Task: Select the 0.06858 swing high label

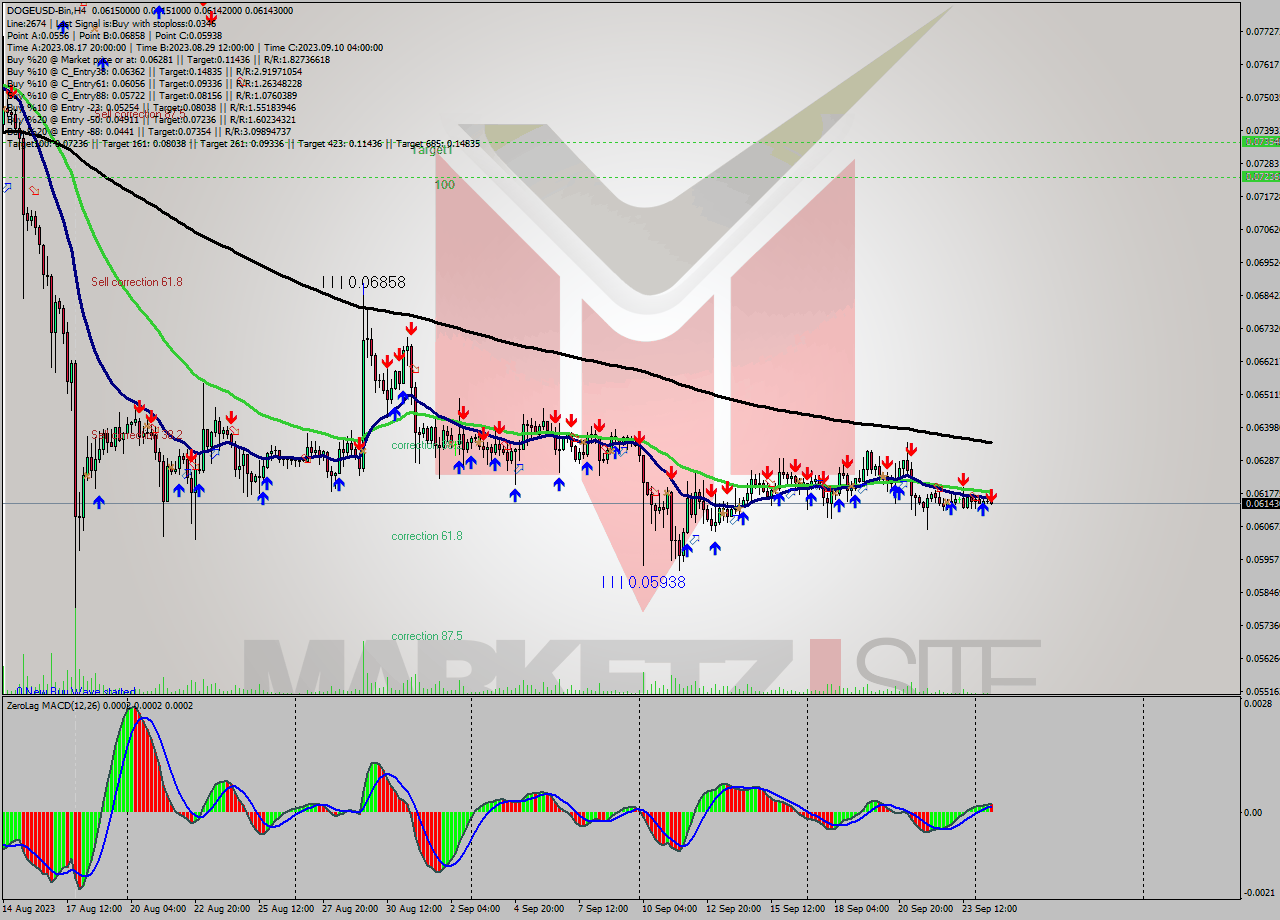Action: click(x=364, y=282)
